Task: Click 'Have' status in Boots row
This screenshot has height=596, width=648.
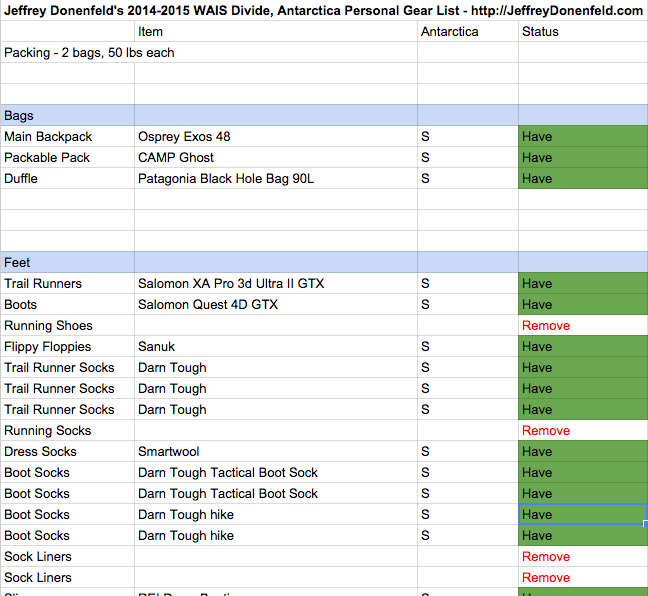Action: [x=583, y=305]
